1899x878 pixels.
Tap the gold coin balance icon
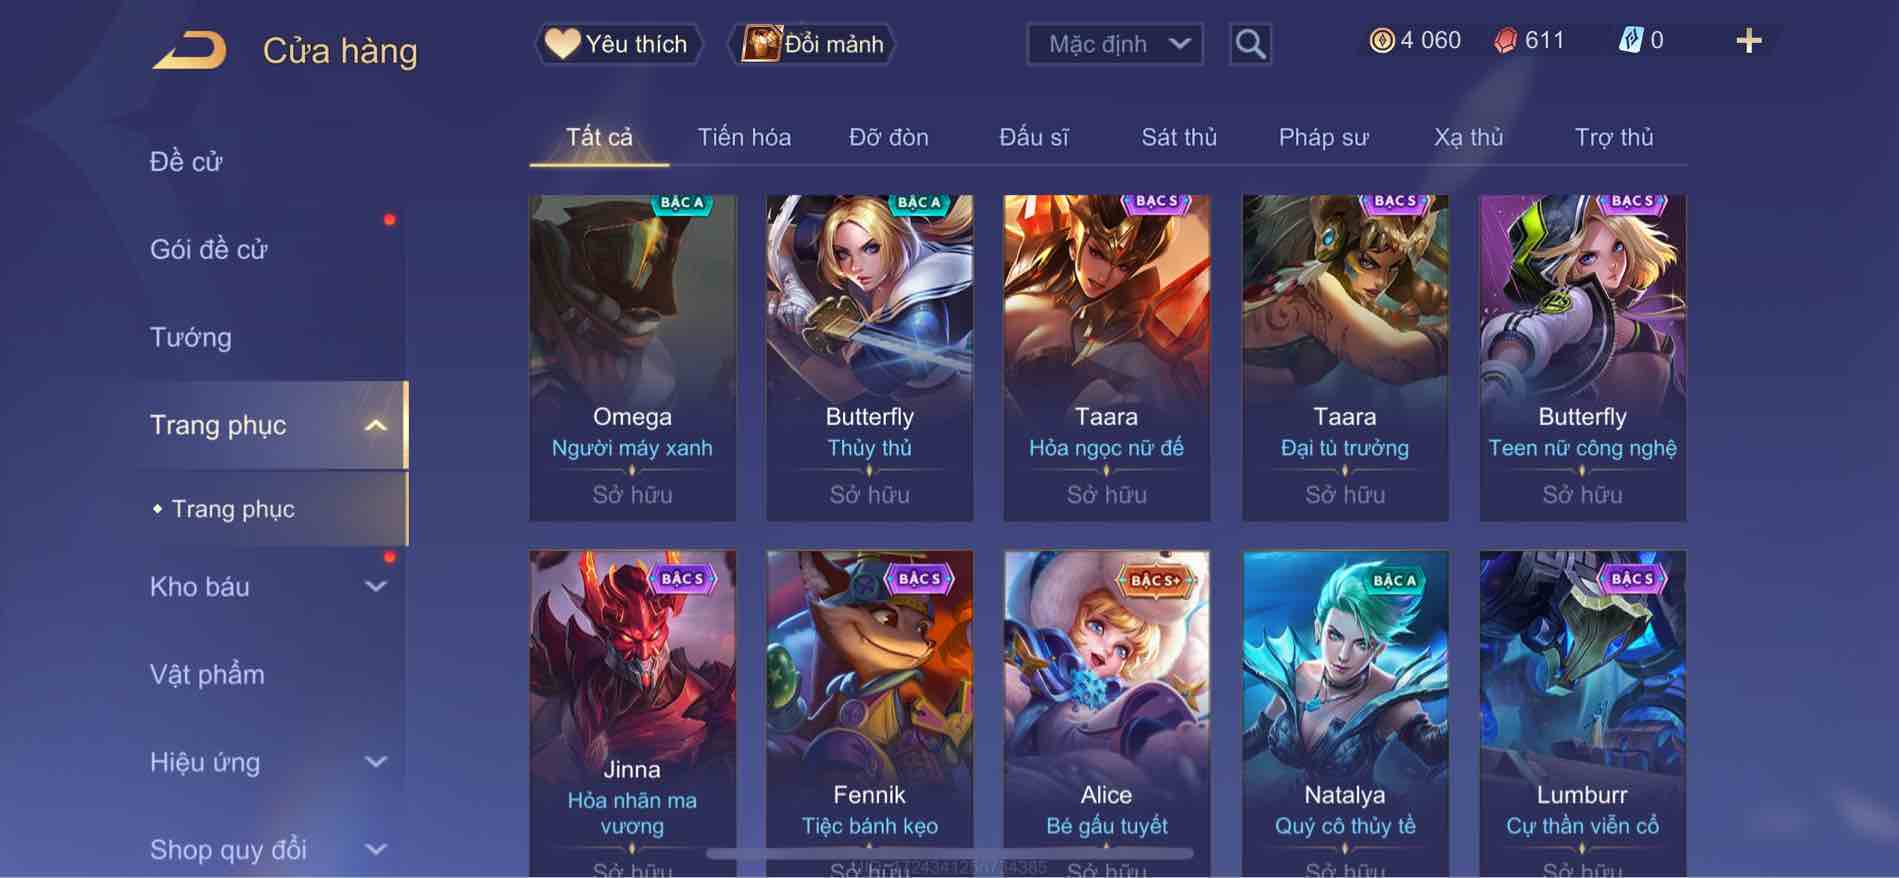click(x=1382, y=40)
